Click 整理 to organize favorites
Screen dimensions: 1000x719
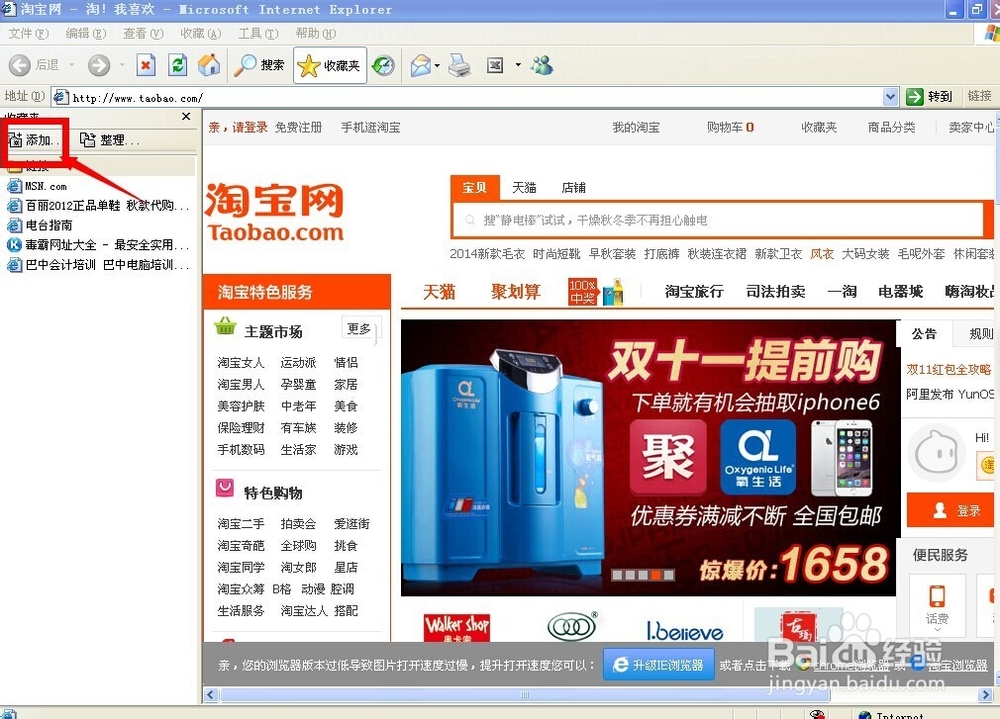(x=109, y=140)
